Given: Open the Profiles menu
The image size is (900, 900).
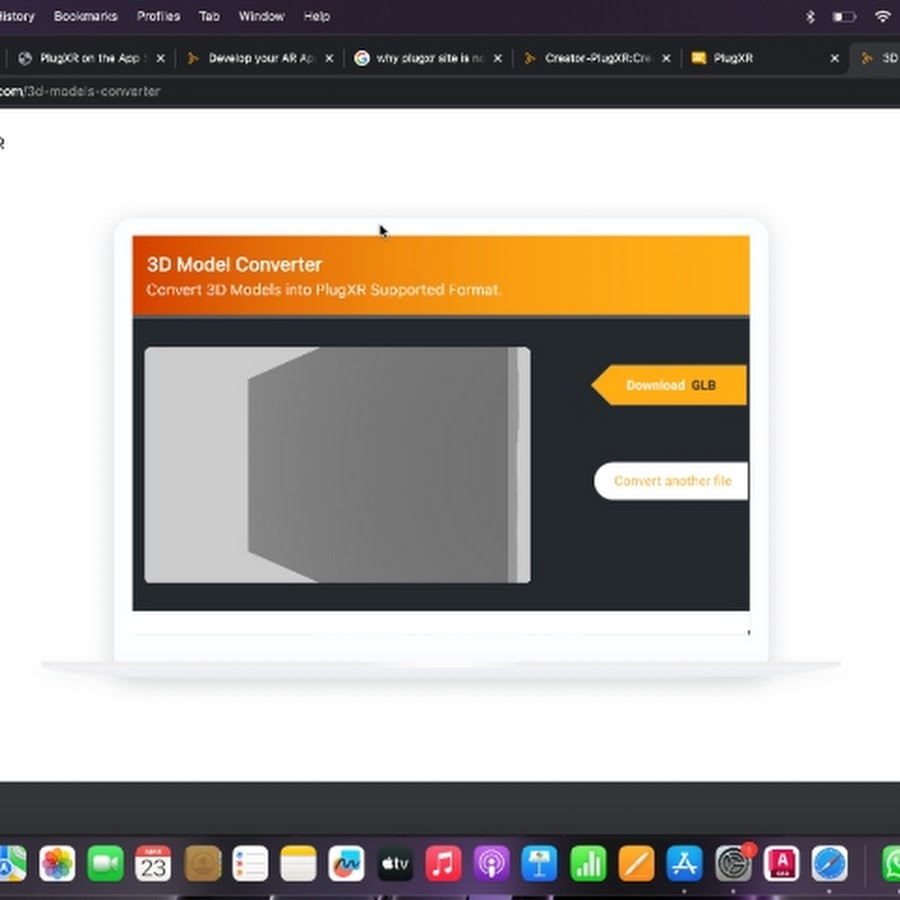Looking at the screenshot, I should coord(158,16).
